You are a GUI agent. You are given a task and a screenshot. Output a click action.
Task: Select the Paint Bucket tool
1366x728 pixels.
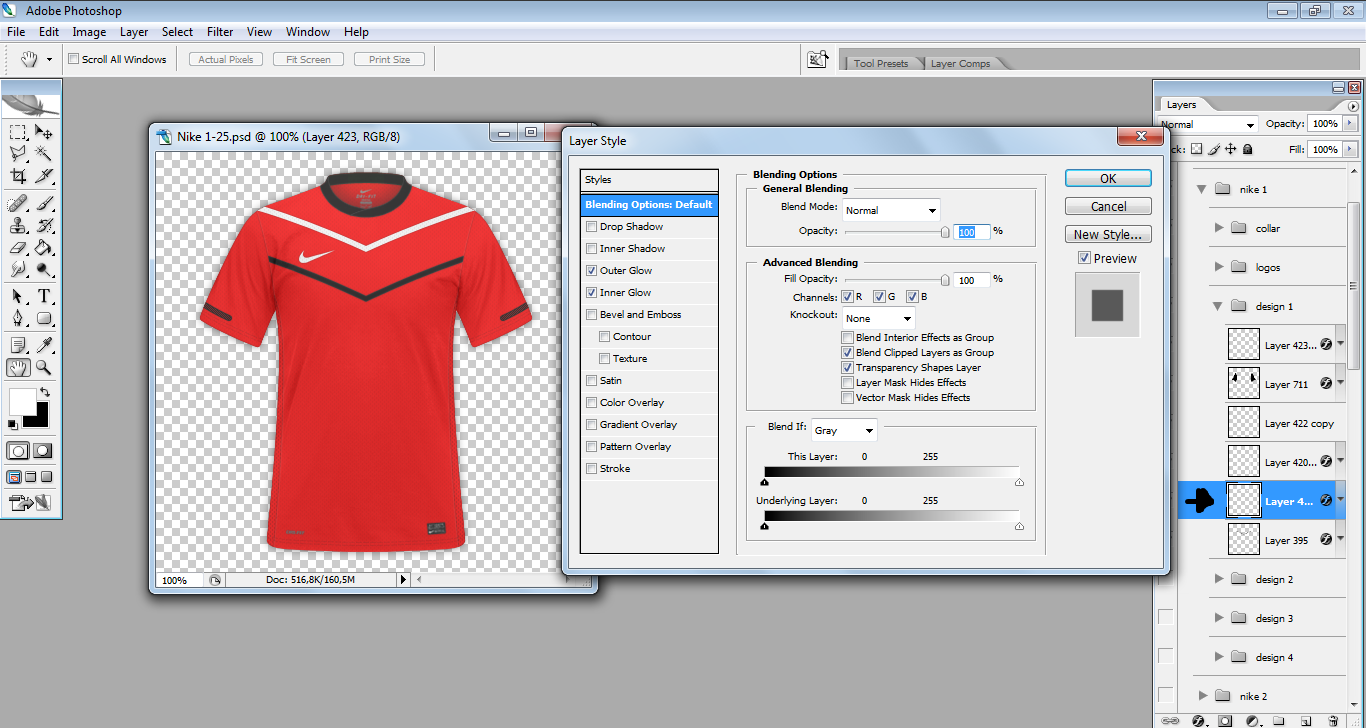point(44,247)
